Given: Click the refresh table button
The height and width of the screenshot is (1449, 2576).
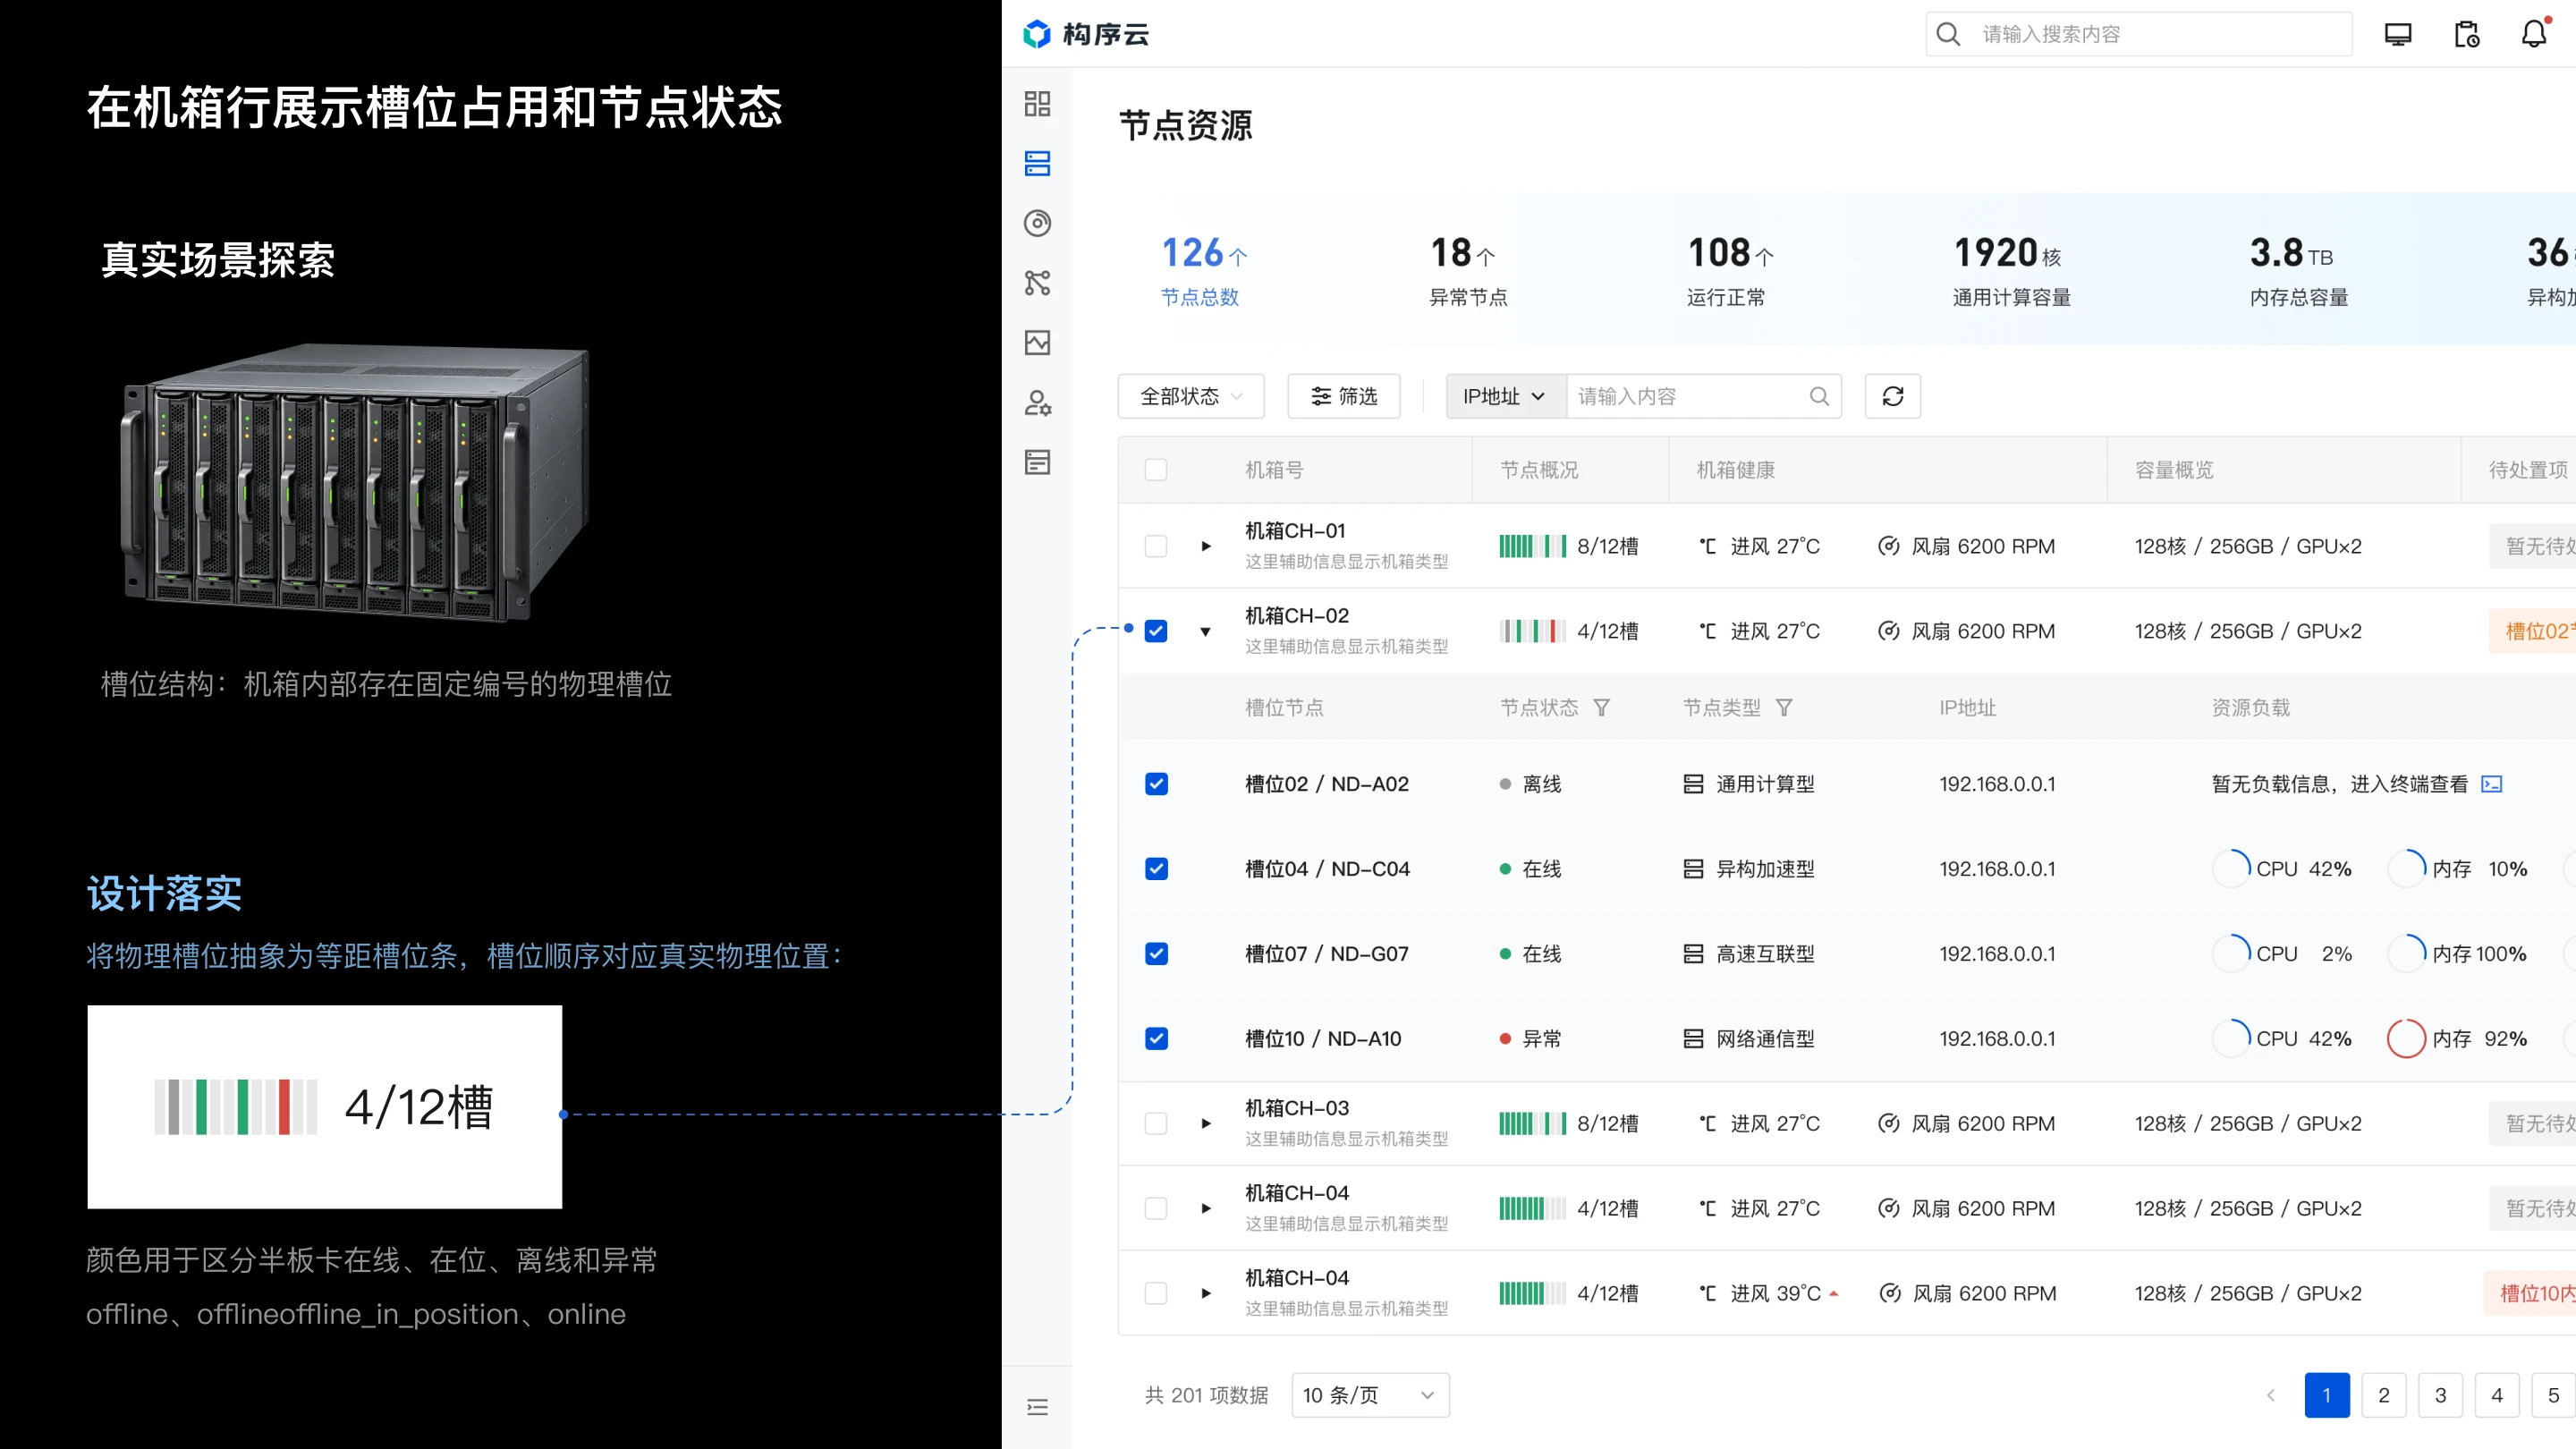Looking at the screenshot, I should click(1893, 396).
